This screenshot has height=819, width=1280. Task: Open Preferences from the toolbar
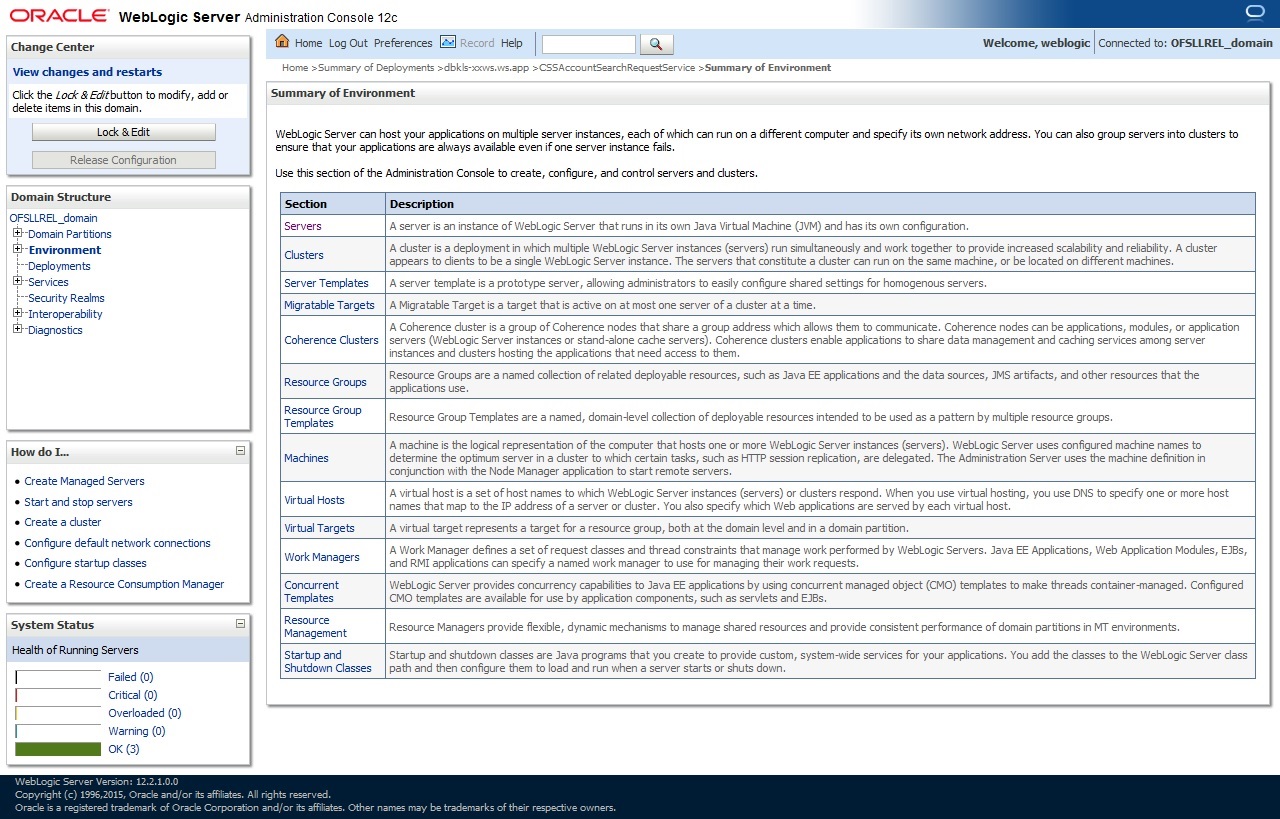[403, 43]
